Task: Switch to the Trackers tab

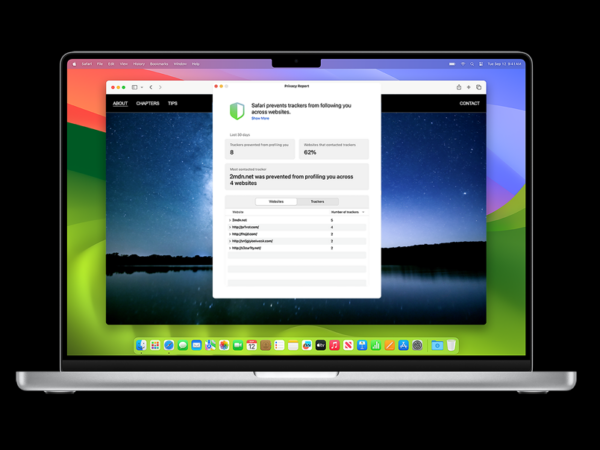Action: (317, 201)
